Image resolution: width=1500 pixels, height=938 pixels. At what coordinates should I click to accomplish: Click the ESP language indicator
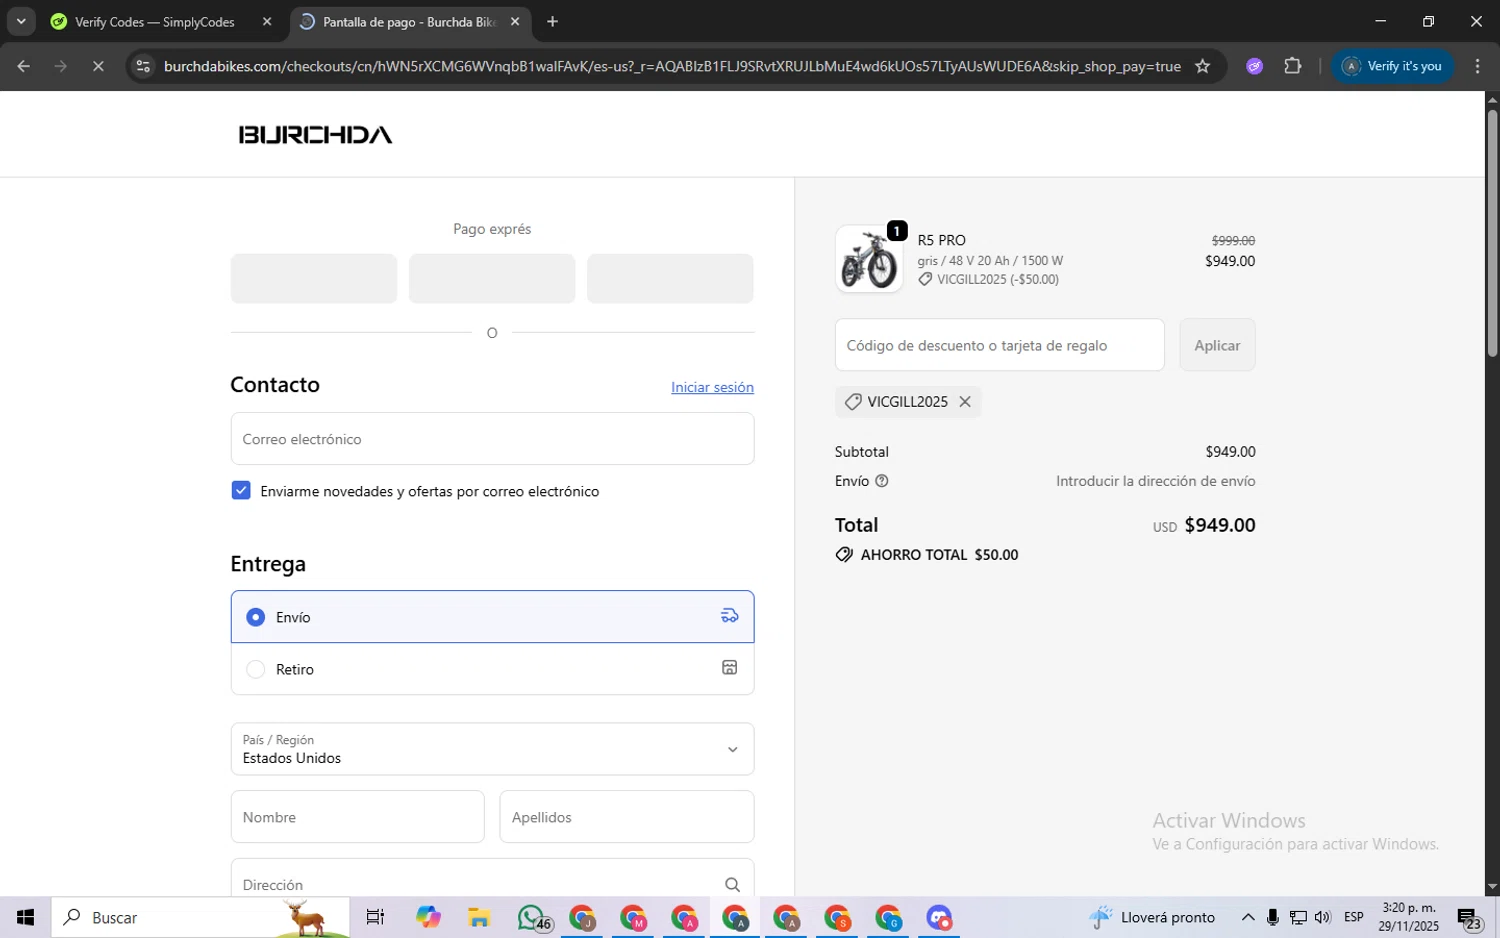(1354, 917)
